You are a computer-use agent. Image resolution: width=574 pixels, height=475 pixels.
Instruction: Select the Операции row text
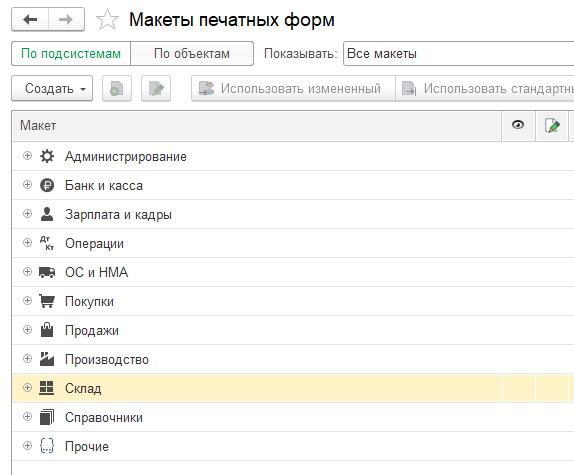coord(94,244)
